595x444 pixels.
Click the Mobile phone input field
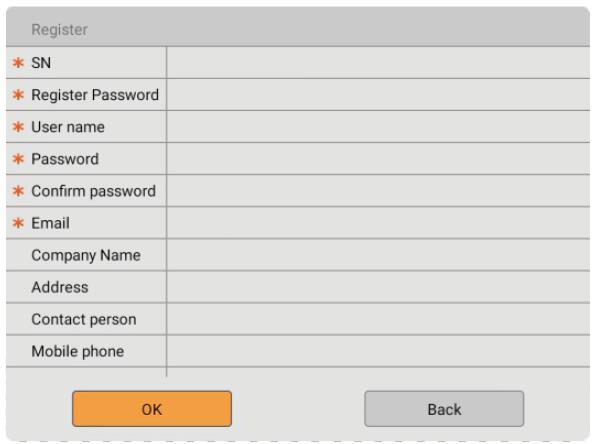tap(378, 351)
